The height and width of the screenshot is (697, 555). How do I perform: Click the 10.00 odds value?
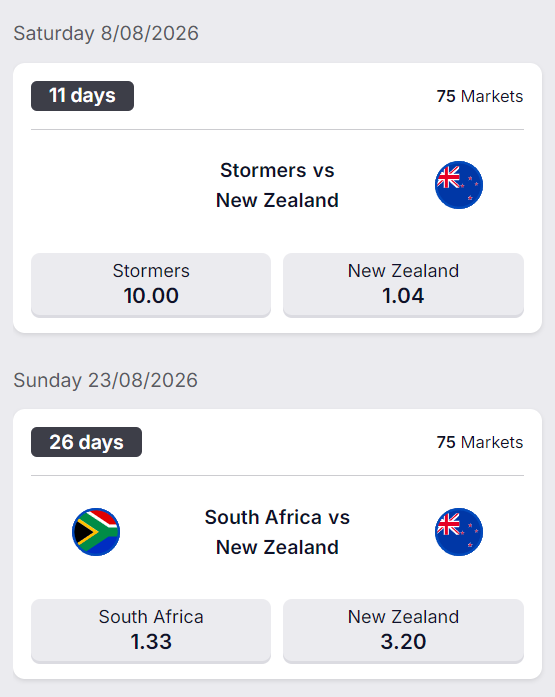click(151, 296)
